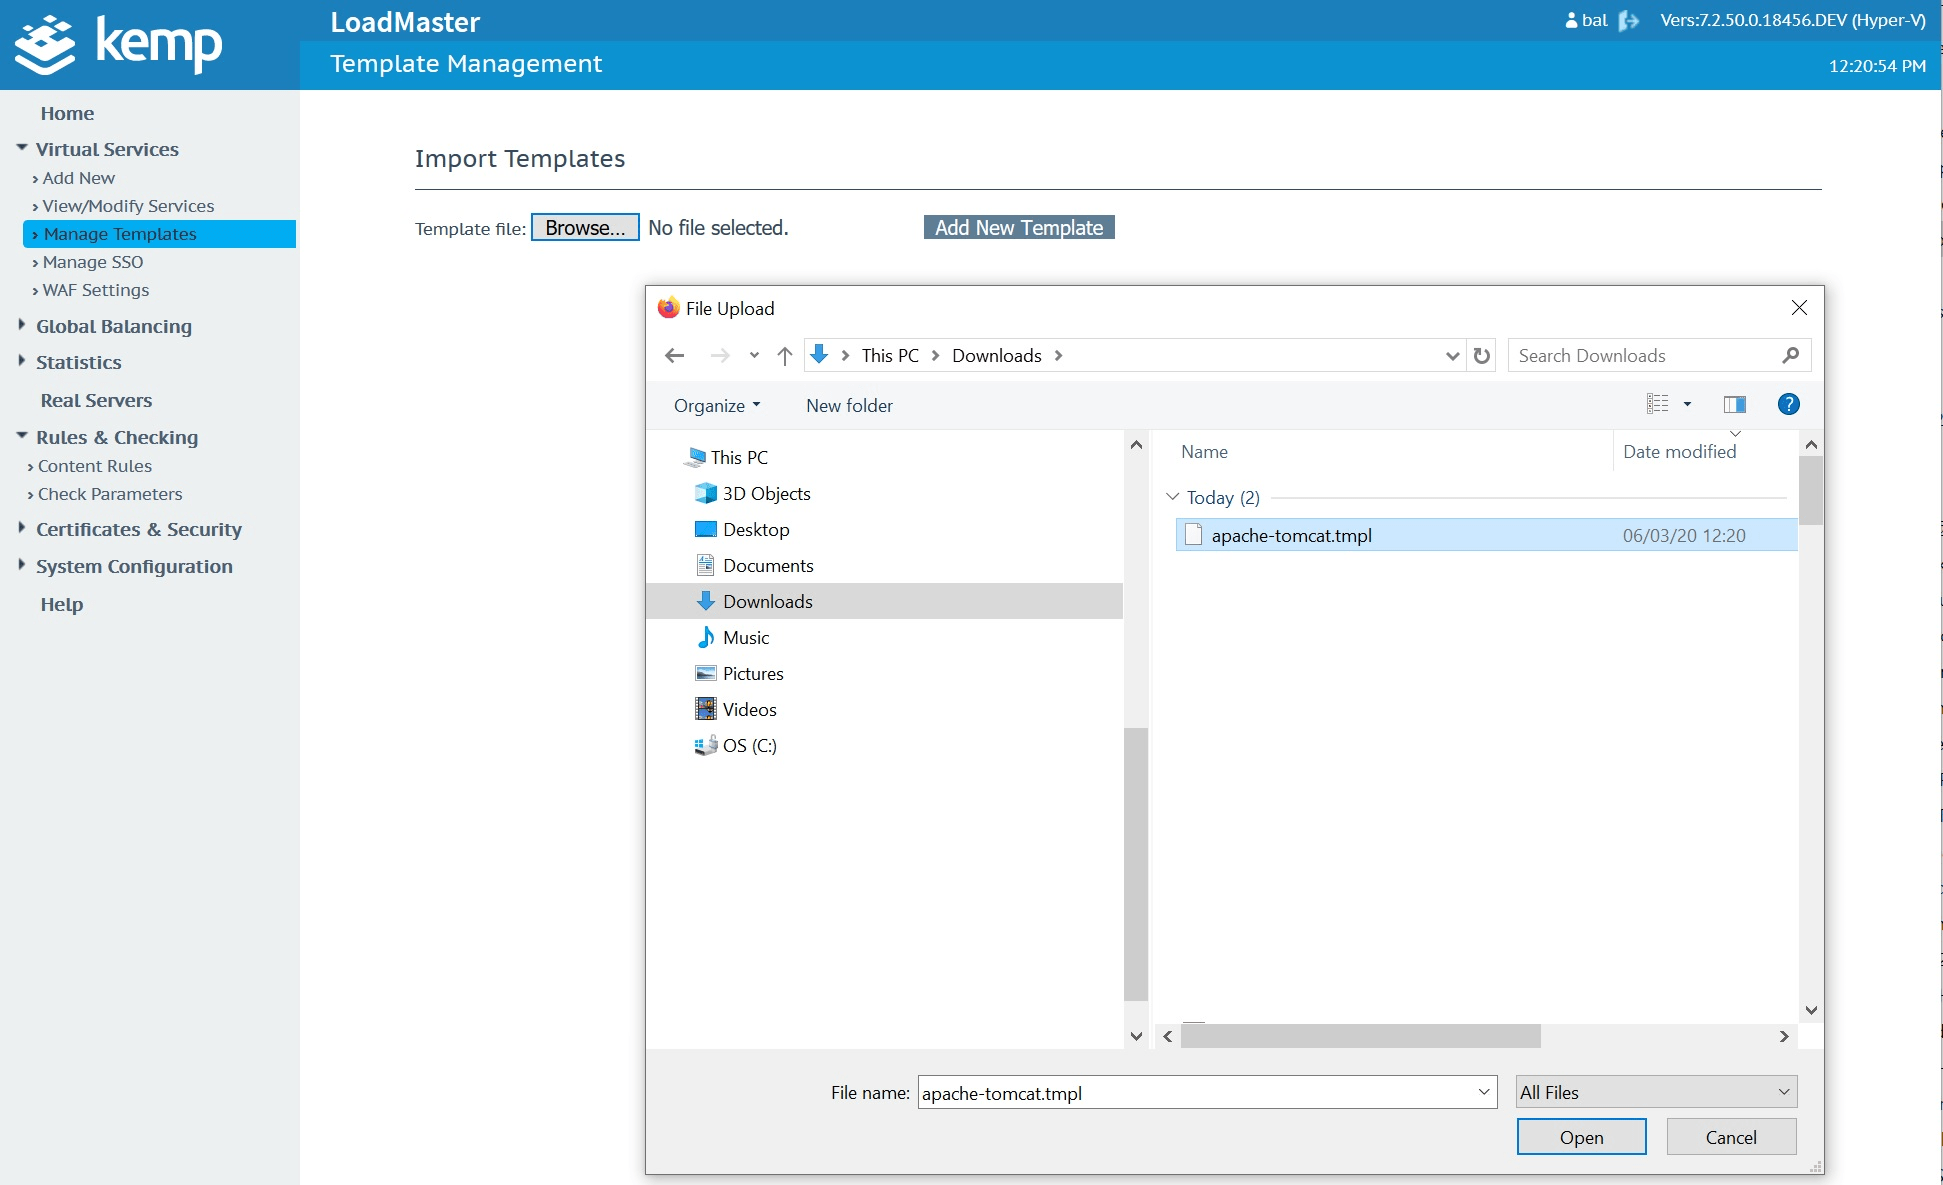Image resolution: width=1943 pixels, height=1185 pixels.
Task: Click the Open button
Action: (1581, 1137)
